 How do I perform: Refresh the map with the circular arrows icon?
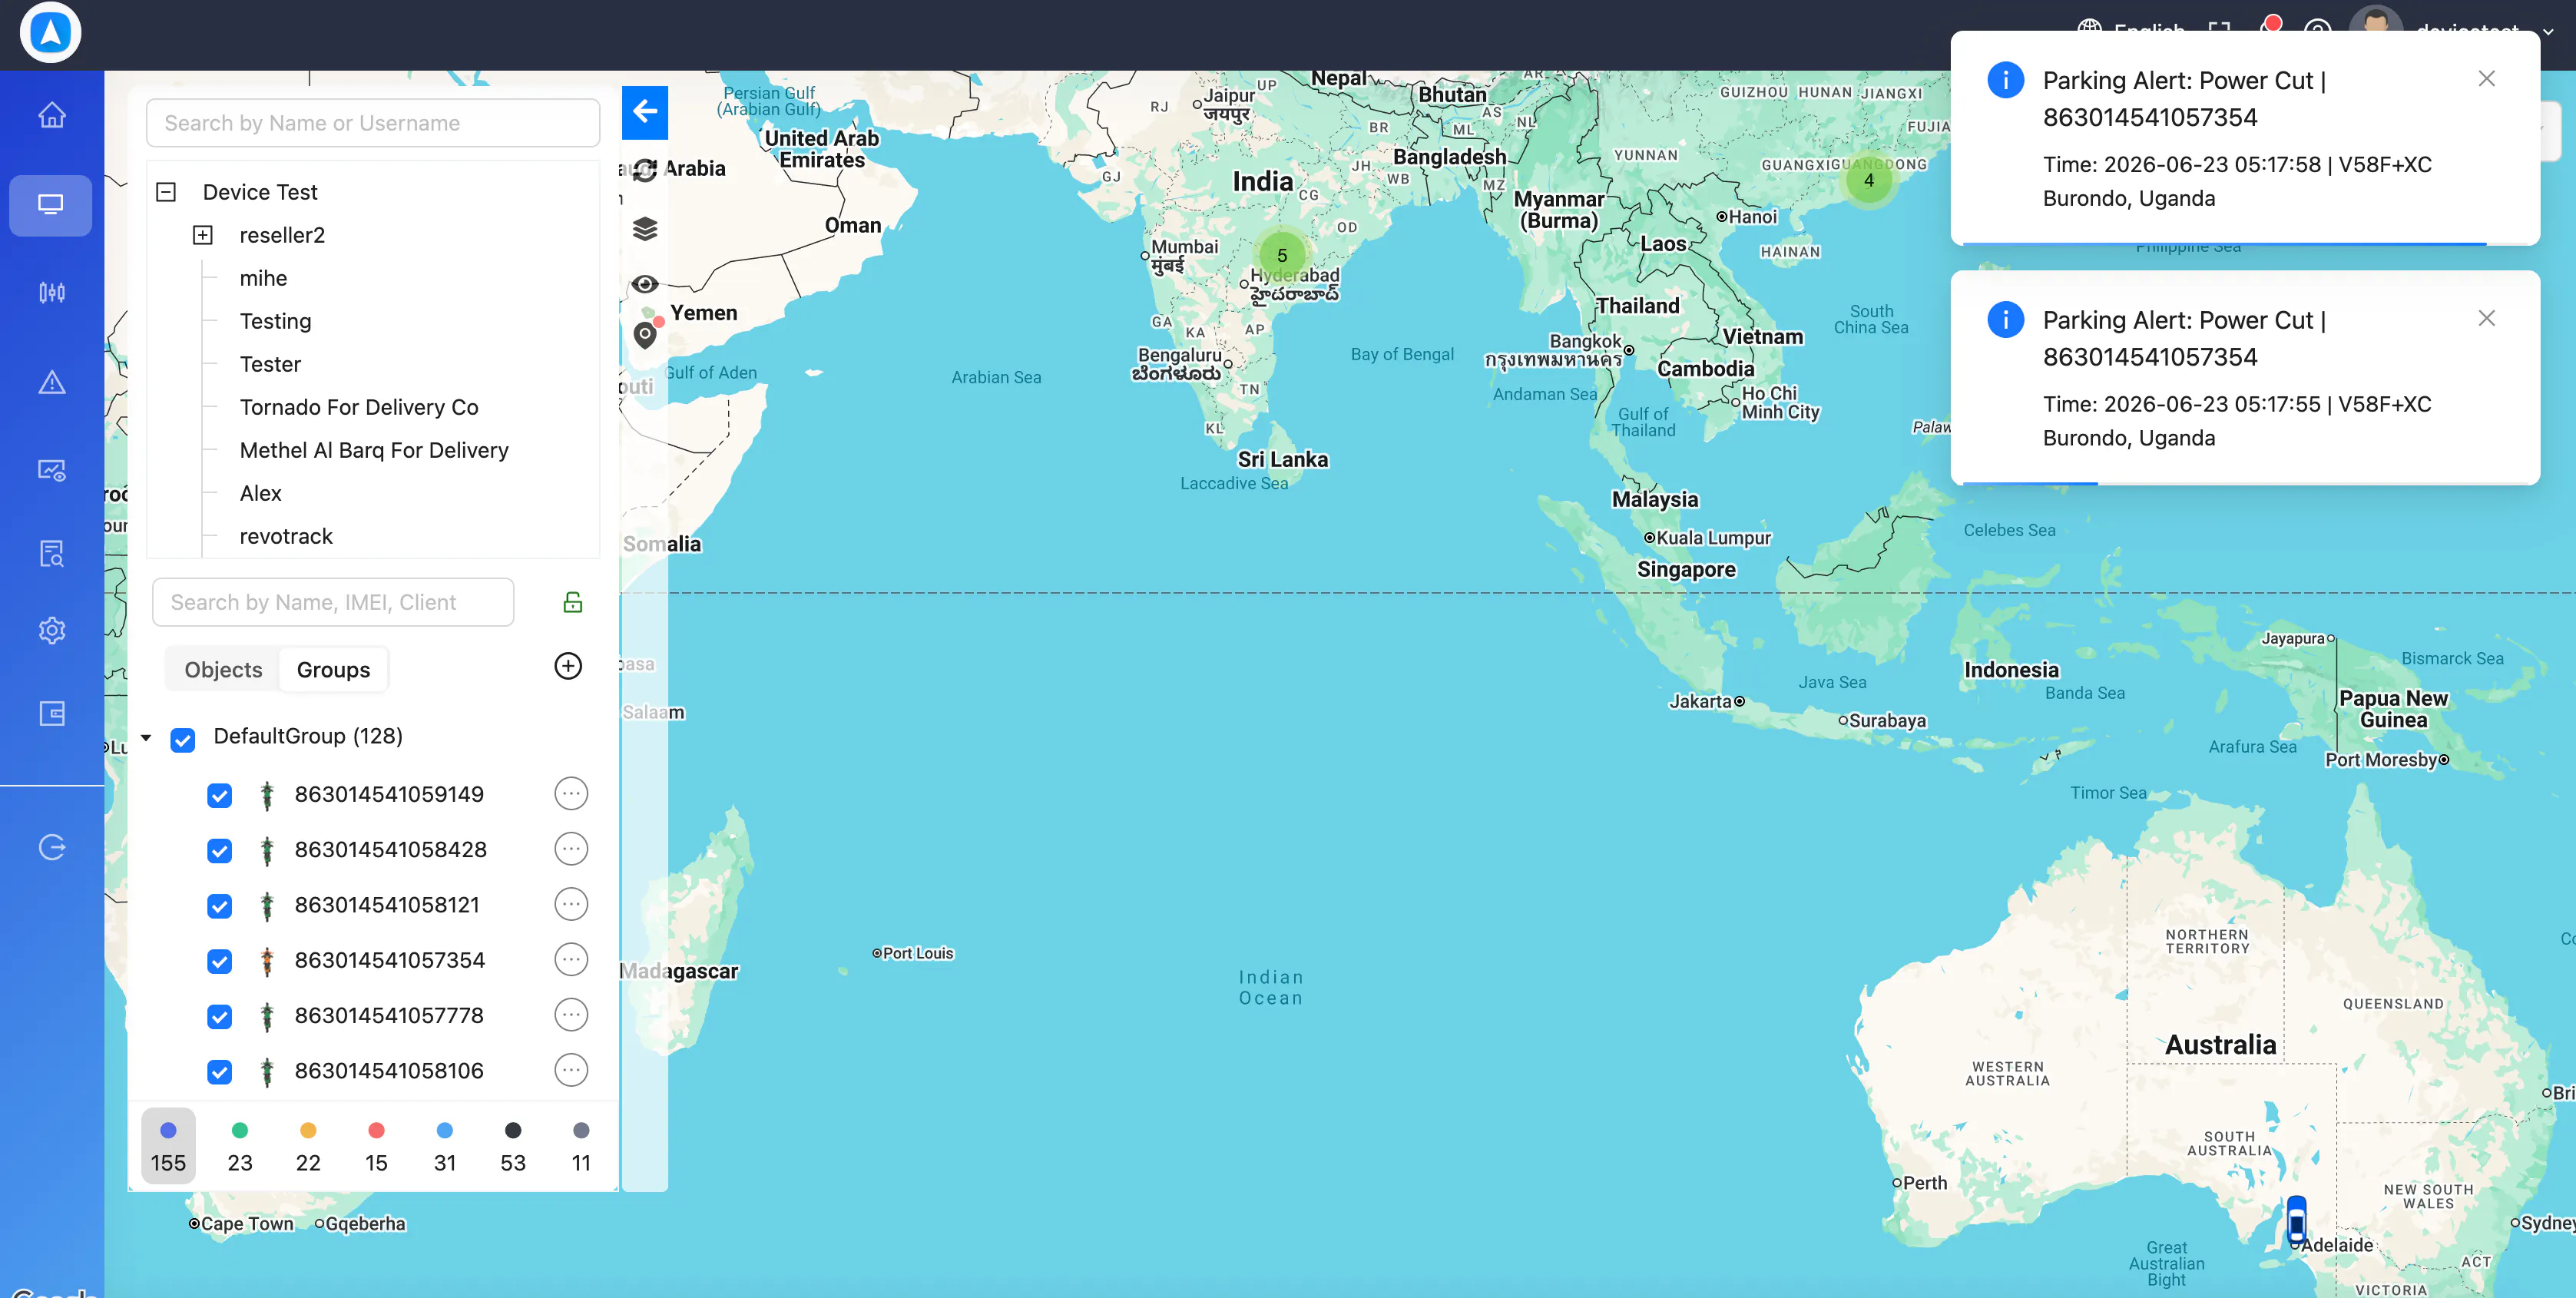pyautogui.click(x=645, y=170)
